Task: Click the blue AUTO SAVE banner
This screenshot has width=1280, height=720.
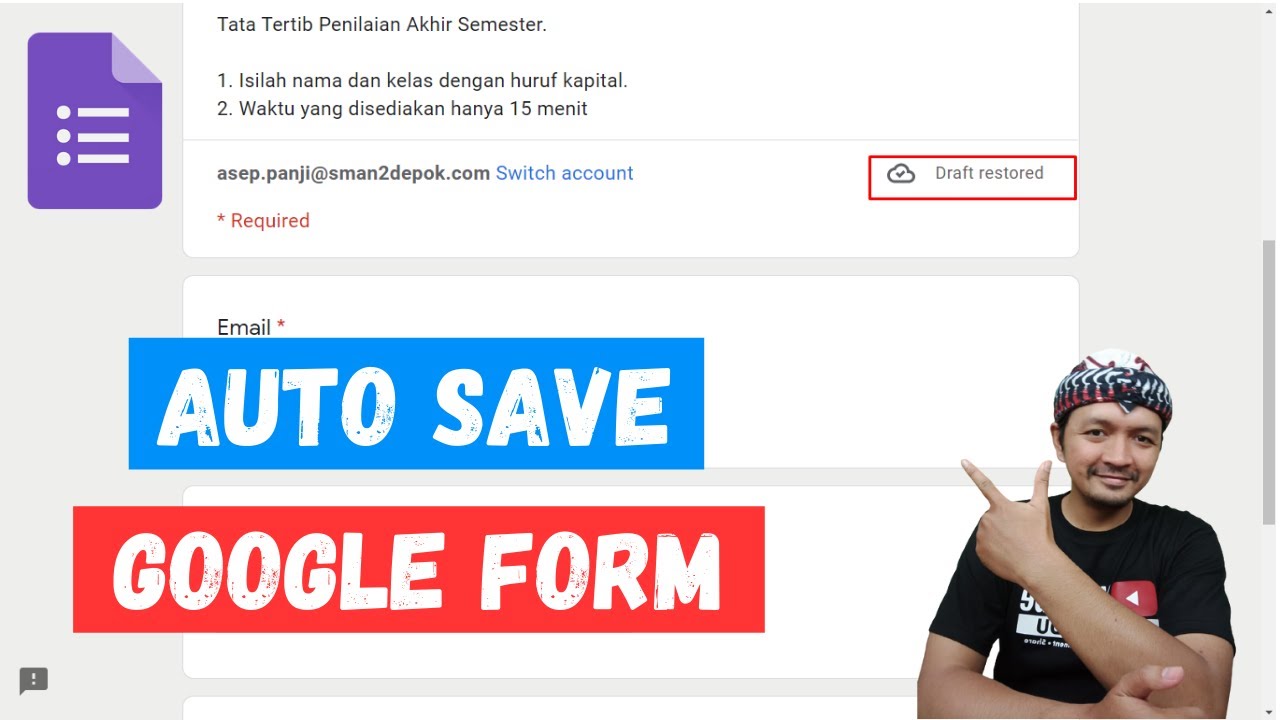Action: pyautogui.click(x=416, y=404)
